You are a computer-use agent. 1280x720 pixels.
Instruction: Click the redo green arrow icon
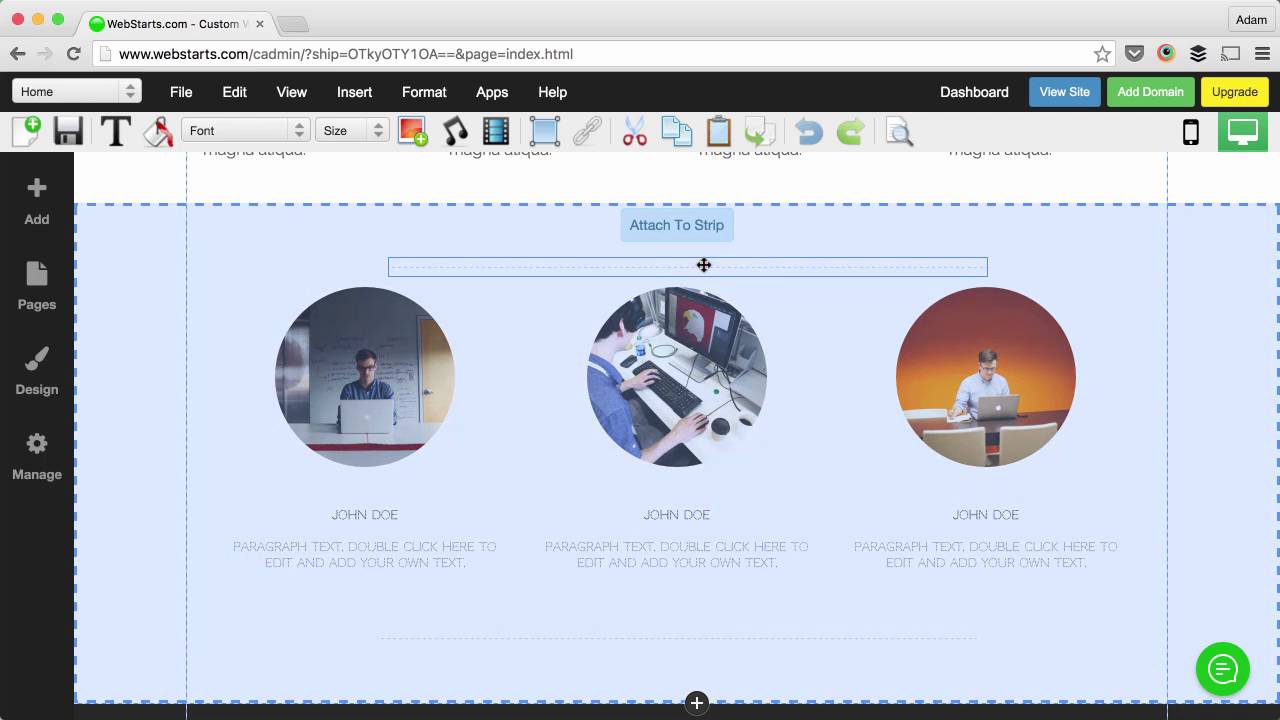(850, 131)
